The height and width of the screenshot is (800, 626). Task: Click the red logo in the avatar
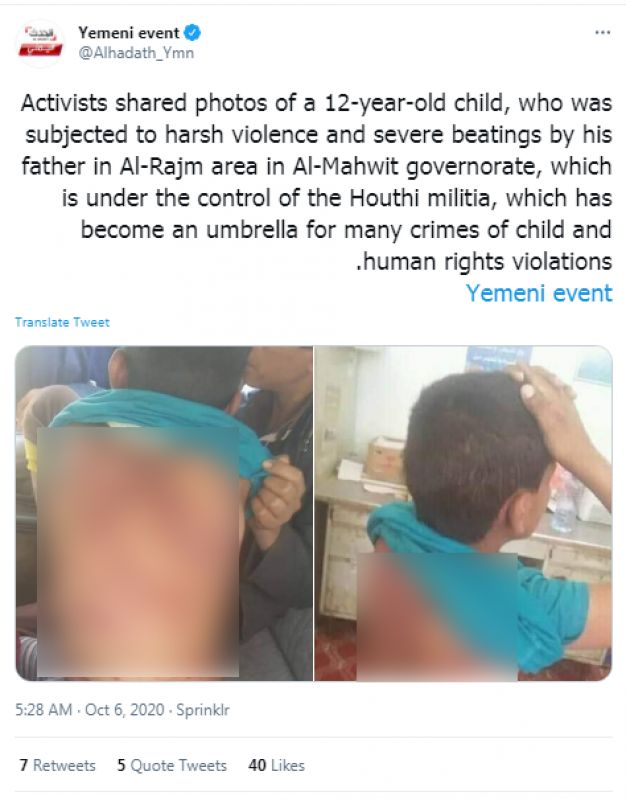coord(40,50)
